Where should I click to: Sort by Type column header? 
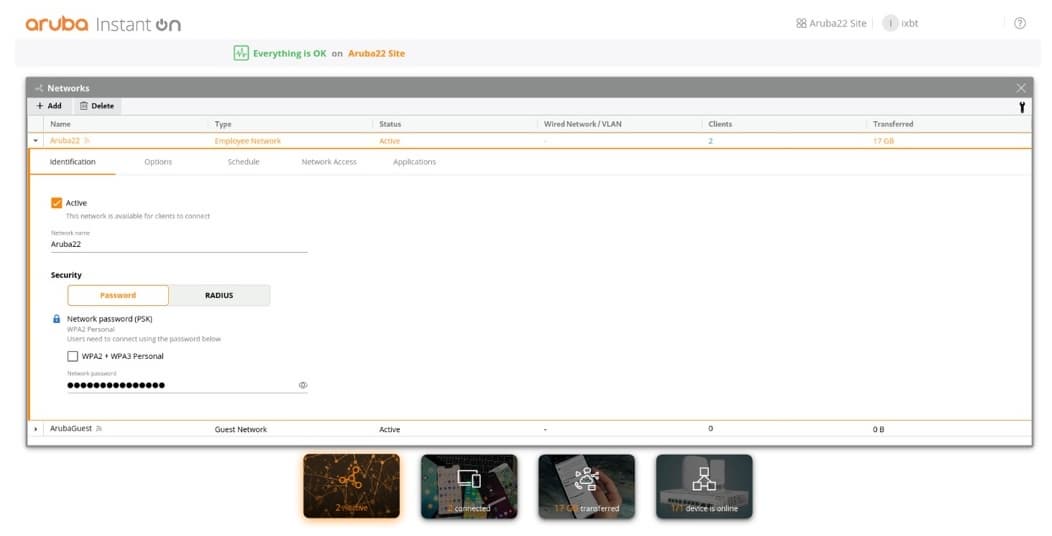223,124
